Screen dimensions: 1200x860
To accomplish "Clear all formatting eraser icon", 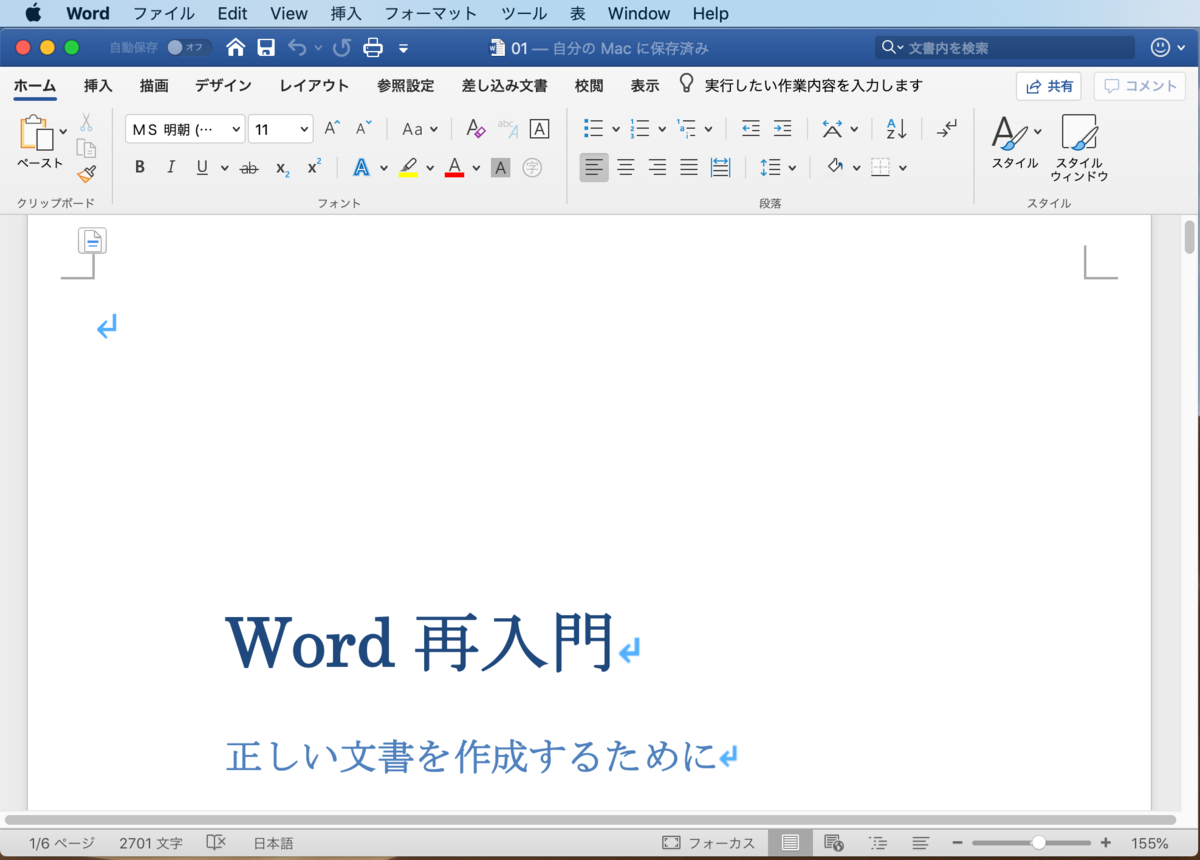I will [x=476, y=128].
